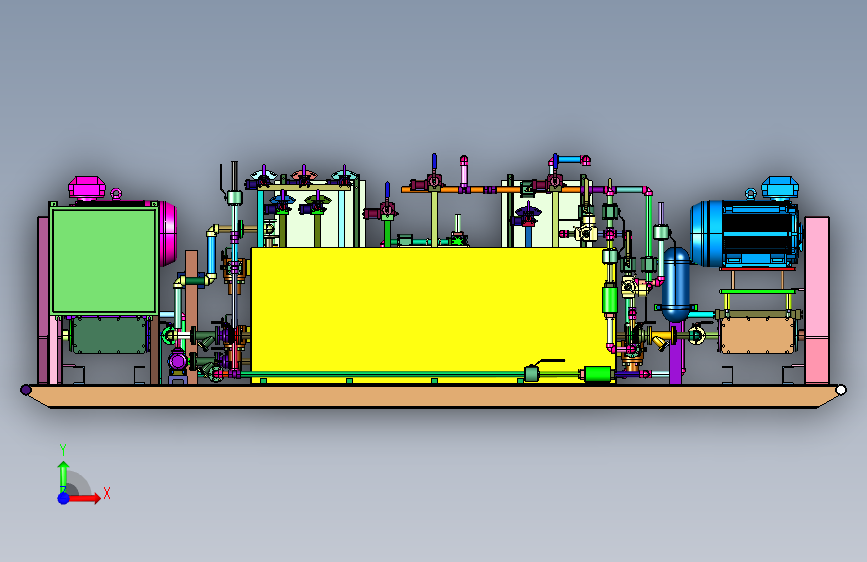Select blue elbow pipe at top right
Viewport: 867px width, 562px height.
[572, 160]
